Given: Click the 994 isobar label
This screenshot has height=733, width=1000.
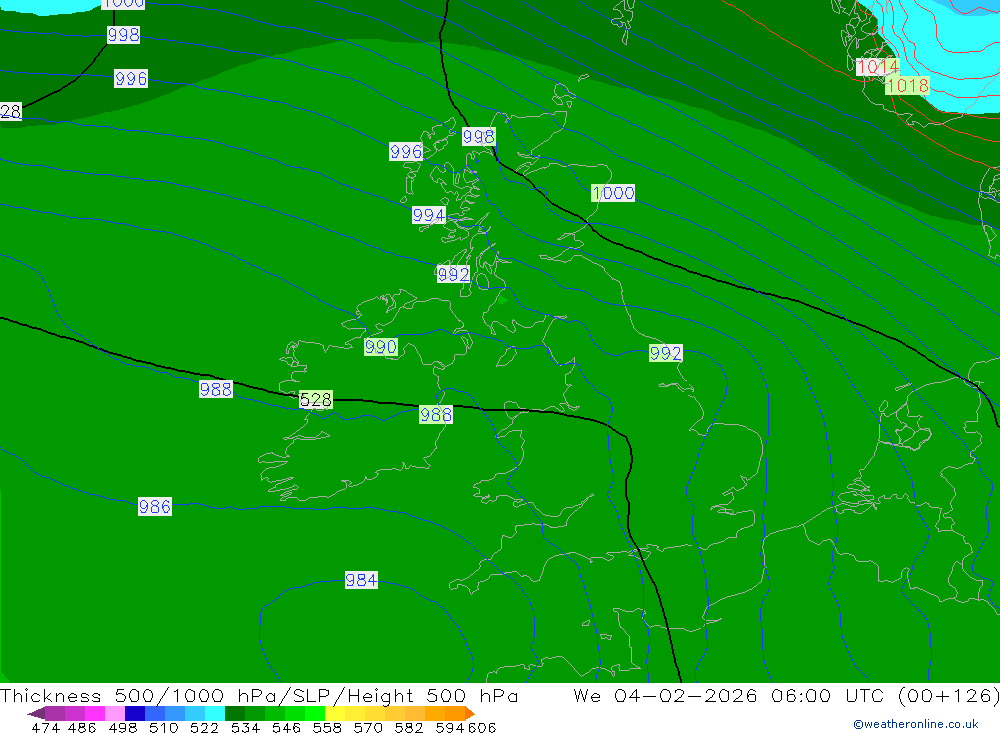Looking at the screenshot, I should click(429, 215).
